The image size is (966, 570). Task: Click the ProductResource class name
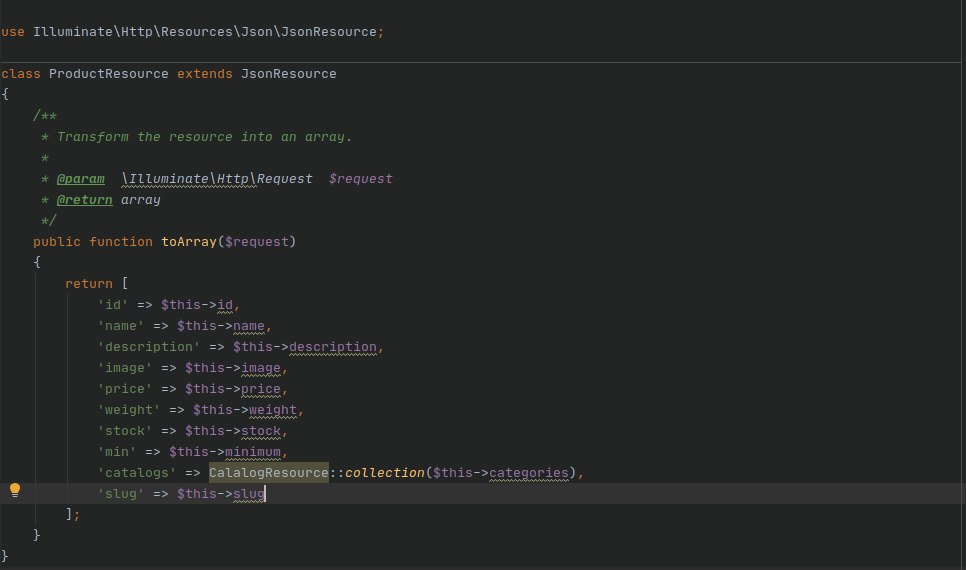[108, 74]
